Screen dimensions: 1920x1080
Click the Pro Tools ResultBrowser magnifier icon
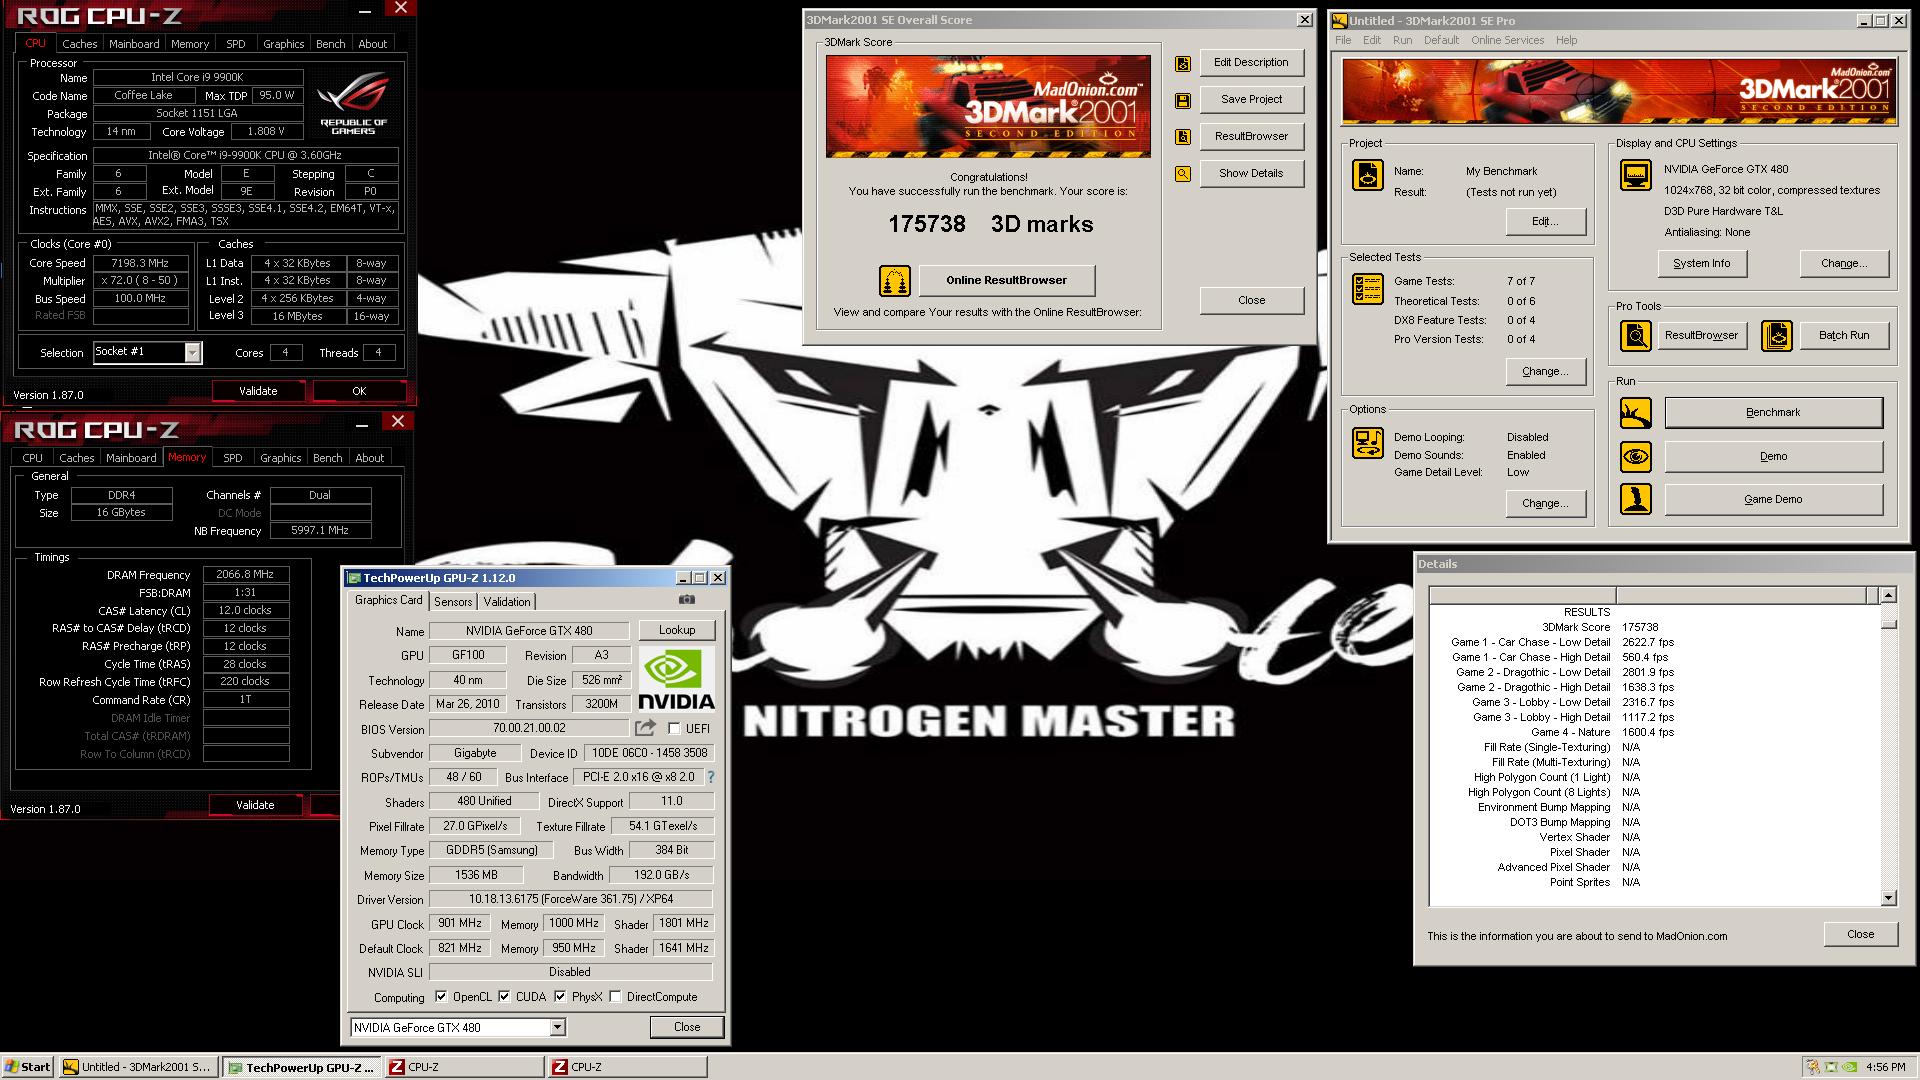(1635, 336)
